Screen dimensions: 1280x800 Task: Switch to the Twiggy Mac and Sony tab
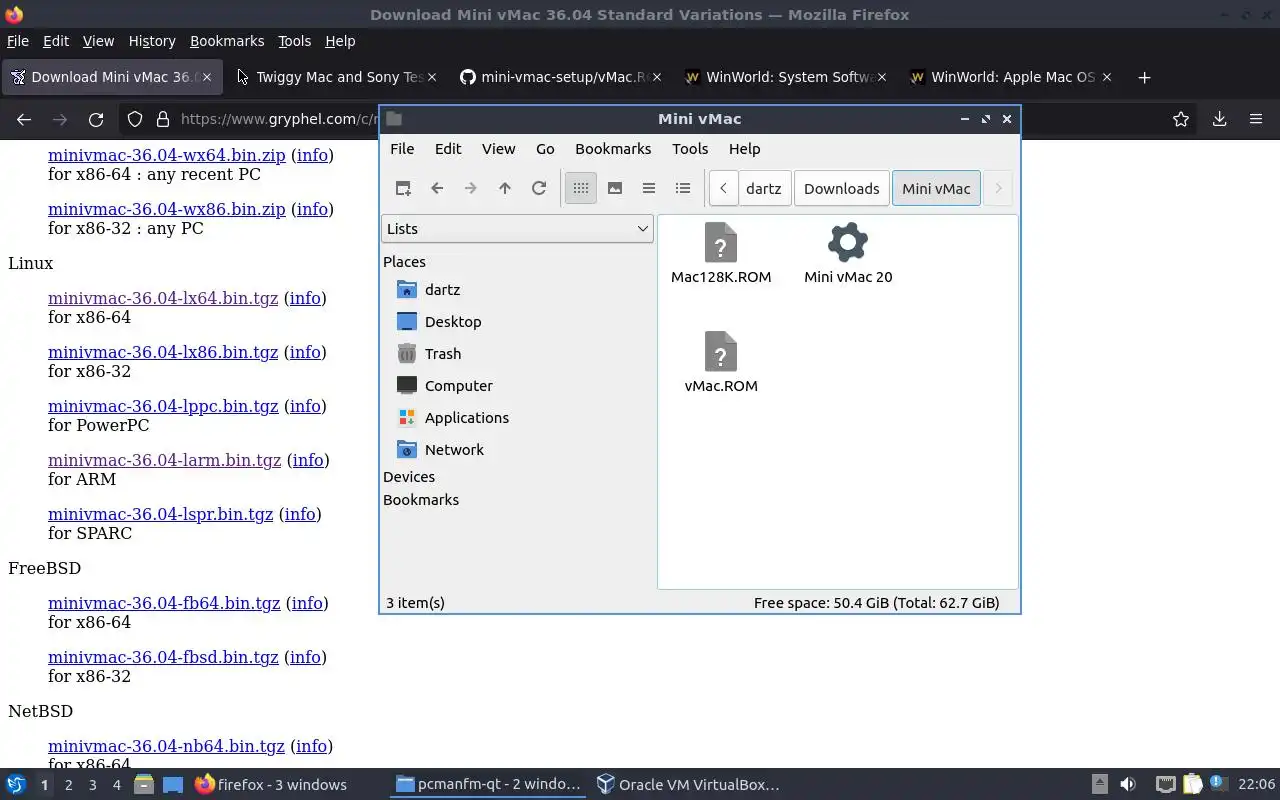[338, 77]
